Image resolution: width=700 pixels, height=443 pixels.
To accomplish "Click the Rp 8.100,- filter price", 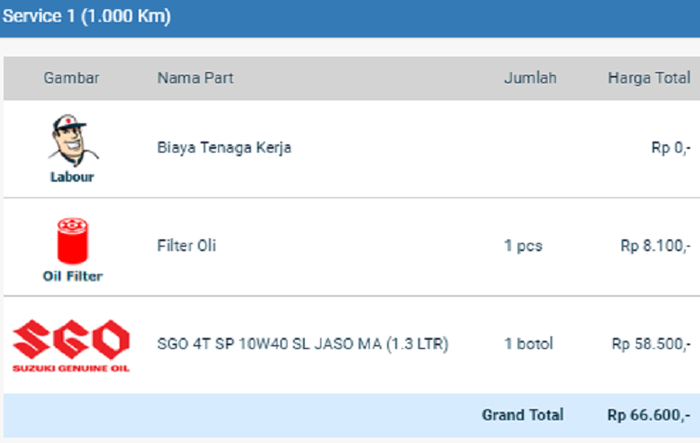I will coord(655,246).
